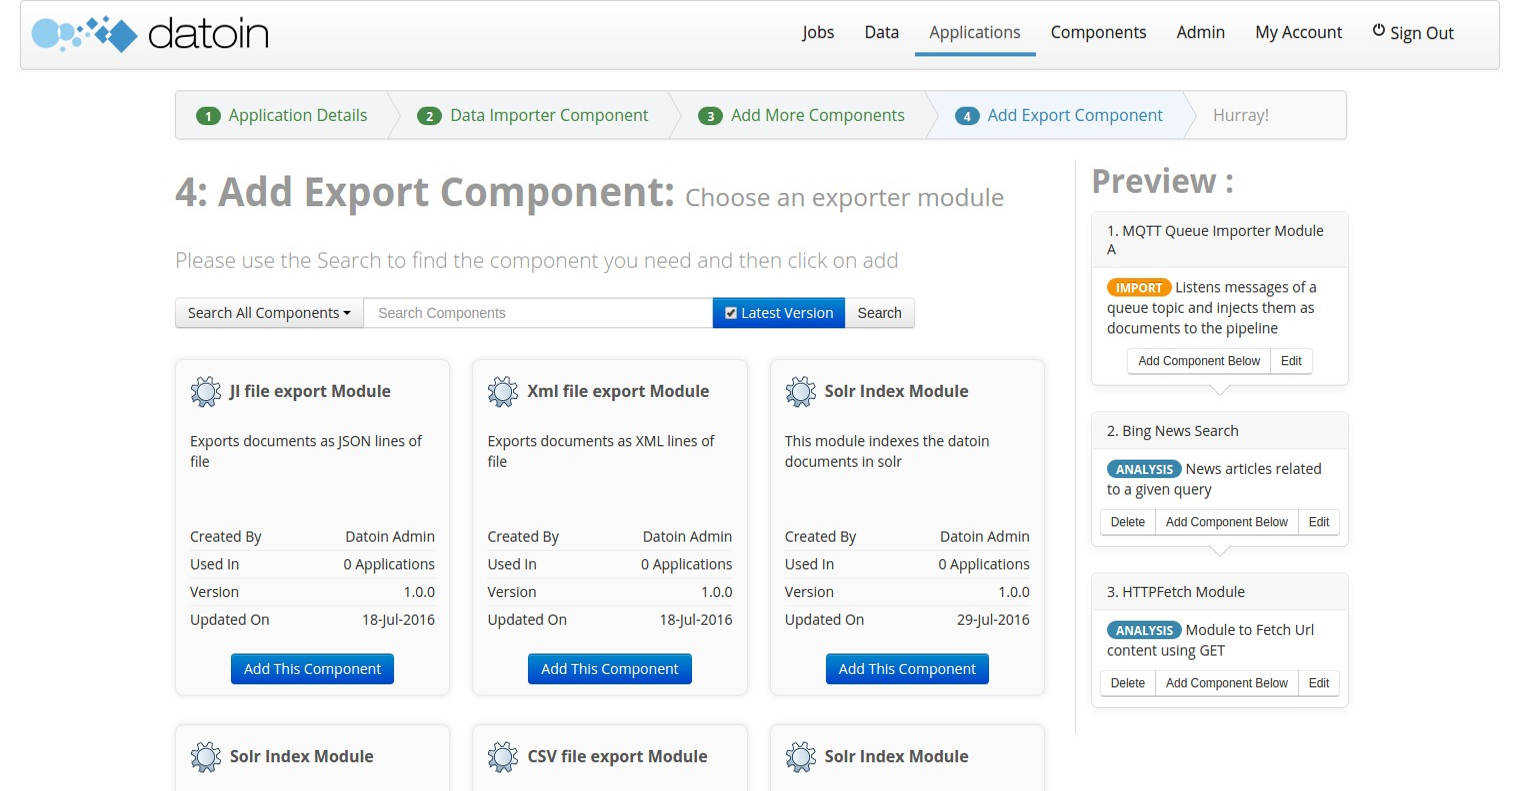Click 'This module indexes the datoin documents' description
This screenshot has height=791, width=1520.
[x=887, y=451]
